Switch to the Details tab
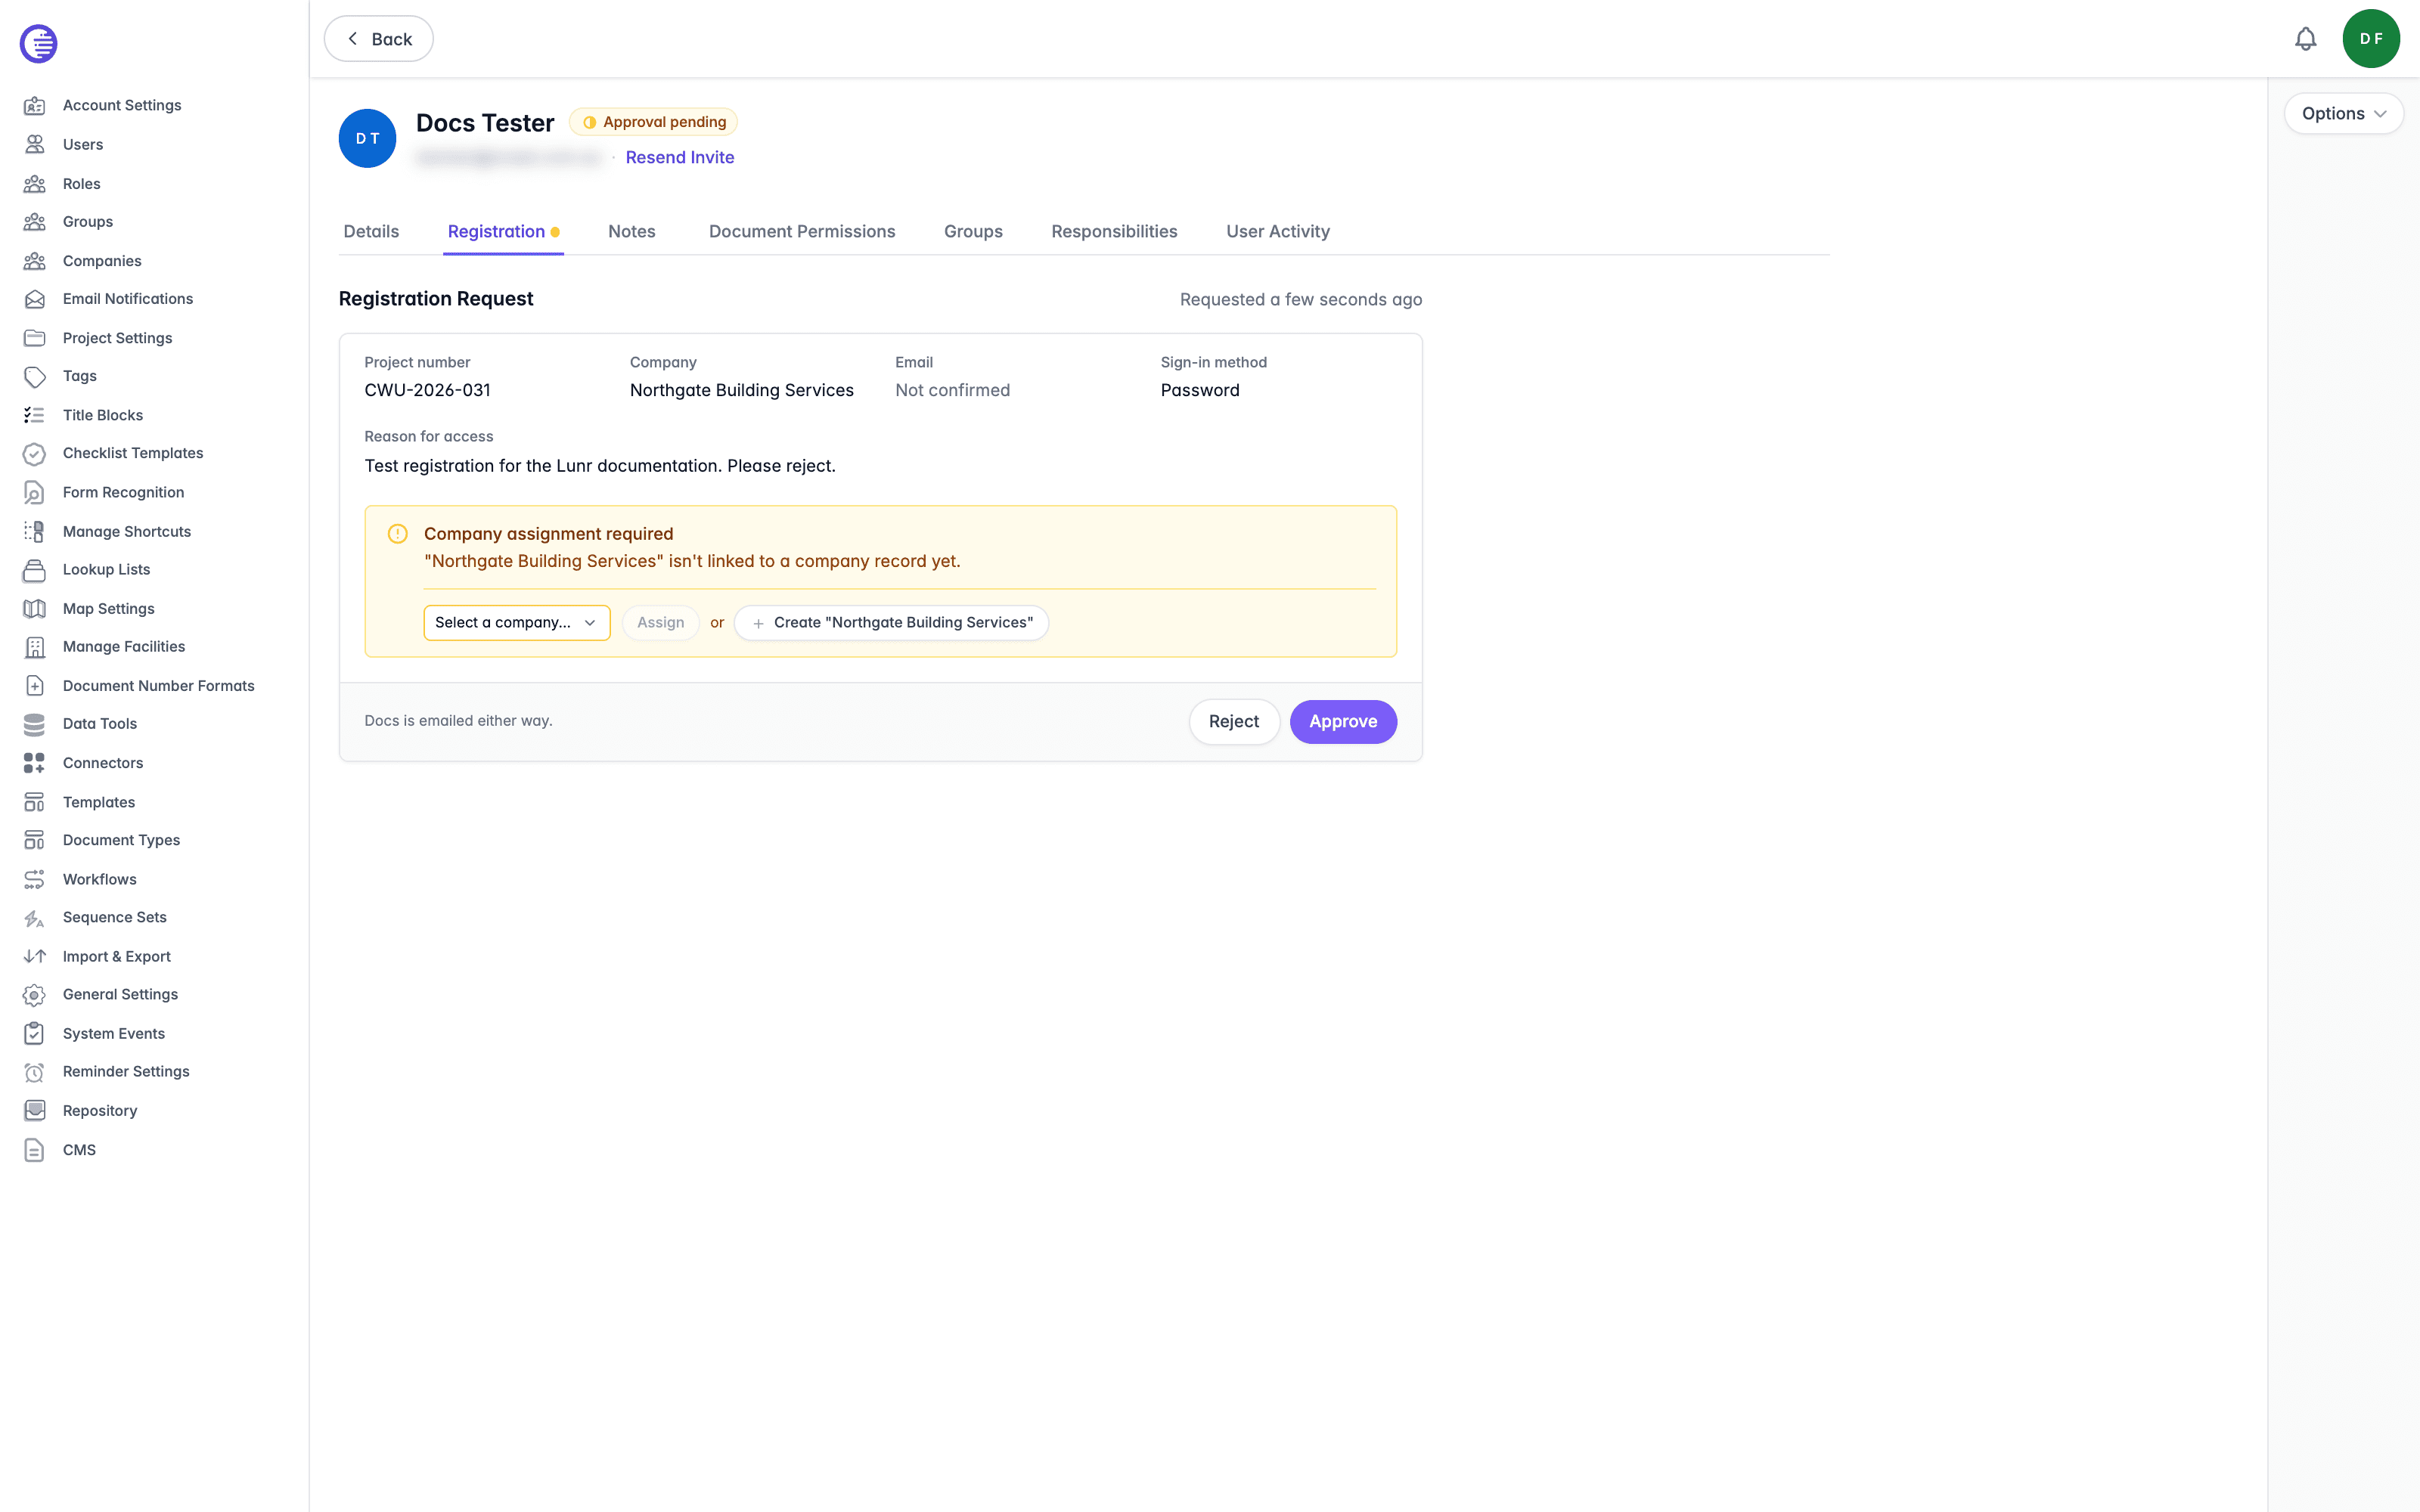The width and height of the screenshot is (2420, 1512). [x=371, y=231]
